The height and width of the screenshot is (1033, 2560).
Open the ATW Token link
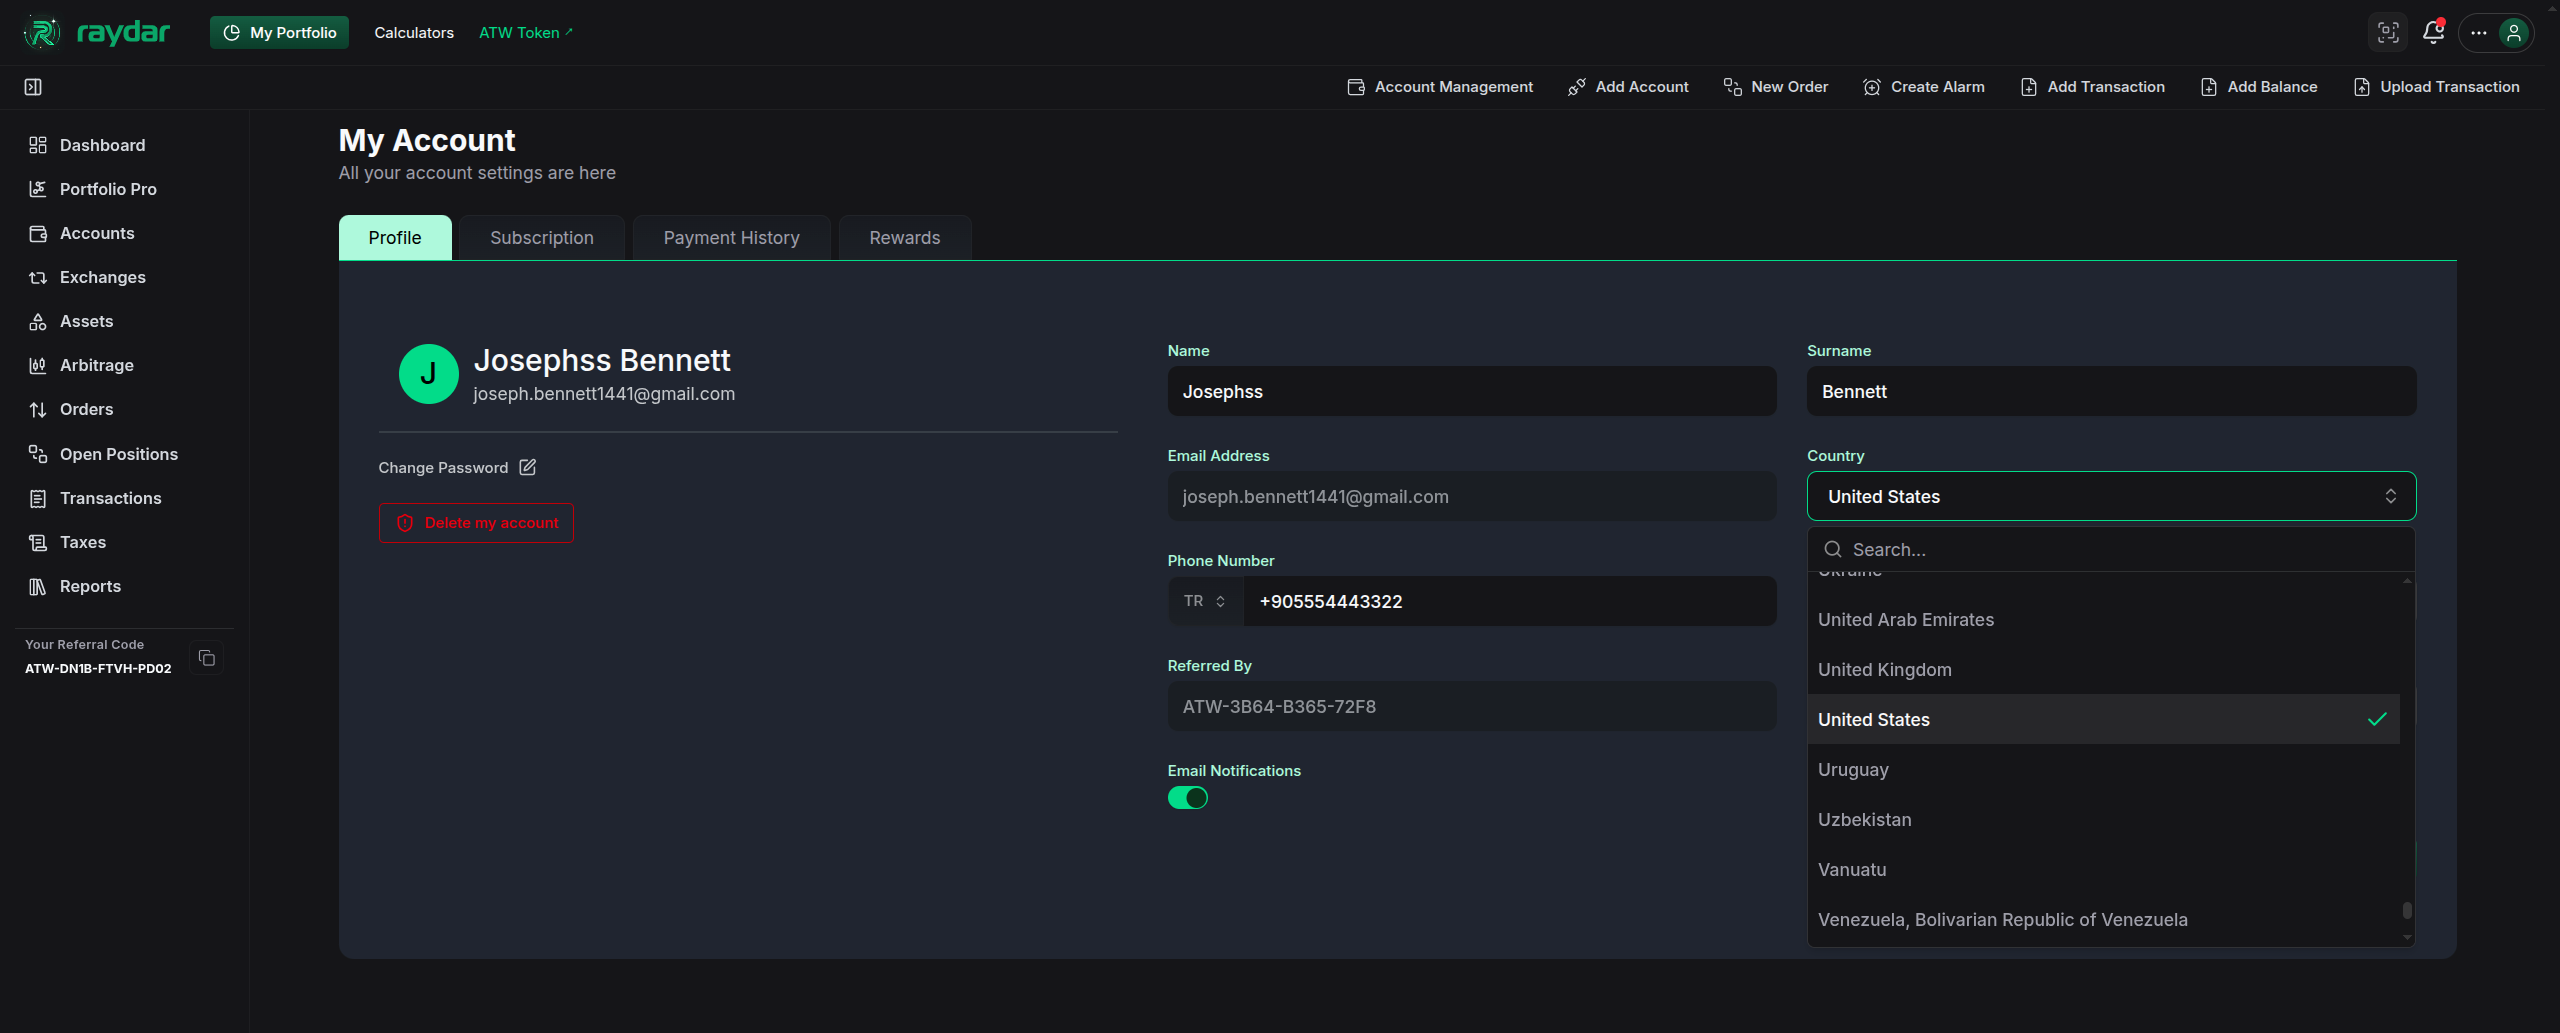click(526, 32)
